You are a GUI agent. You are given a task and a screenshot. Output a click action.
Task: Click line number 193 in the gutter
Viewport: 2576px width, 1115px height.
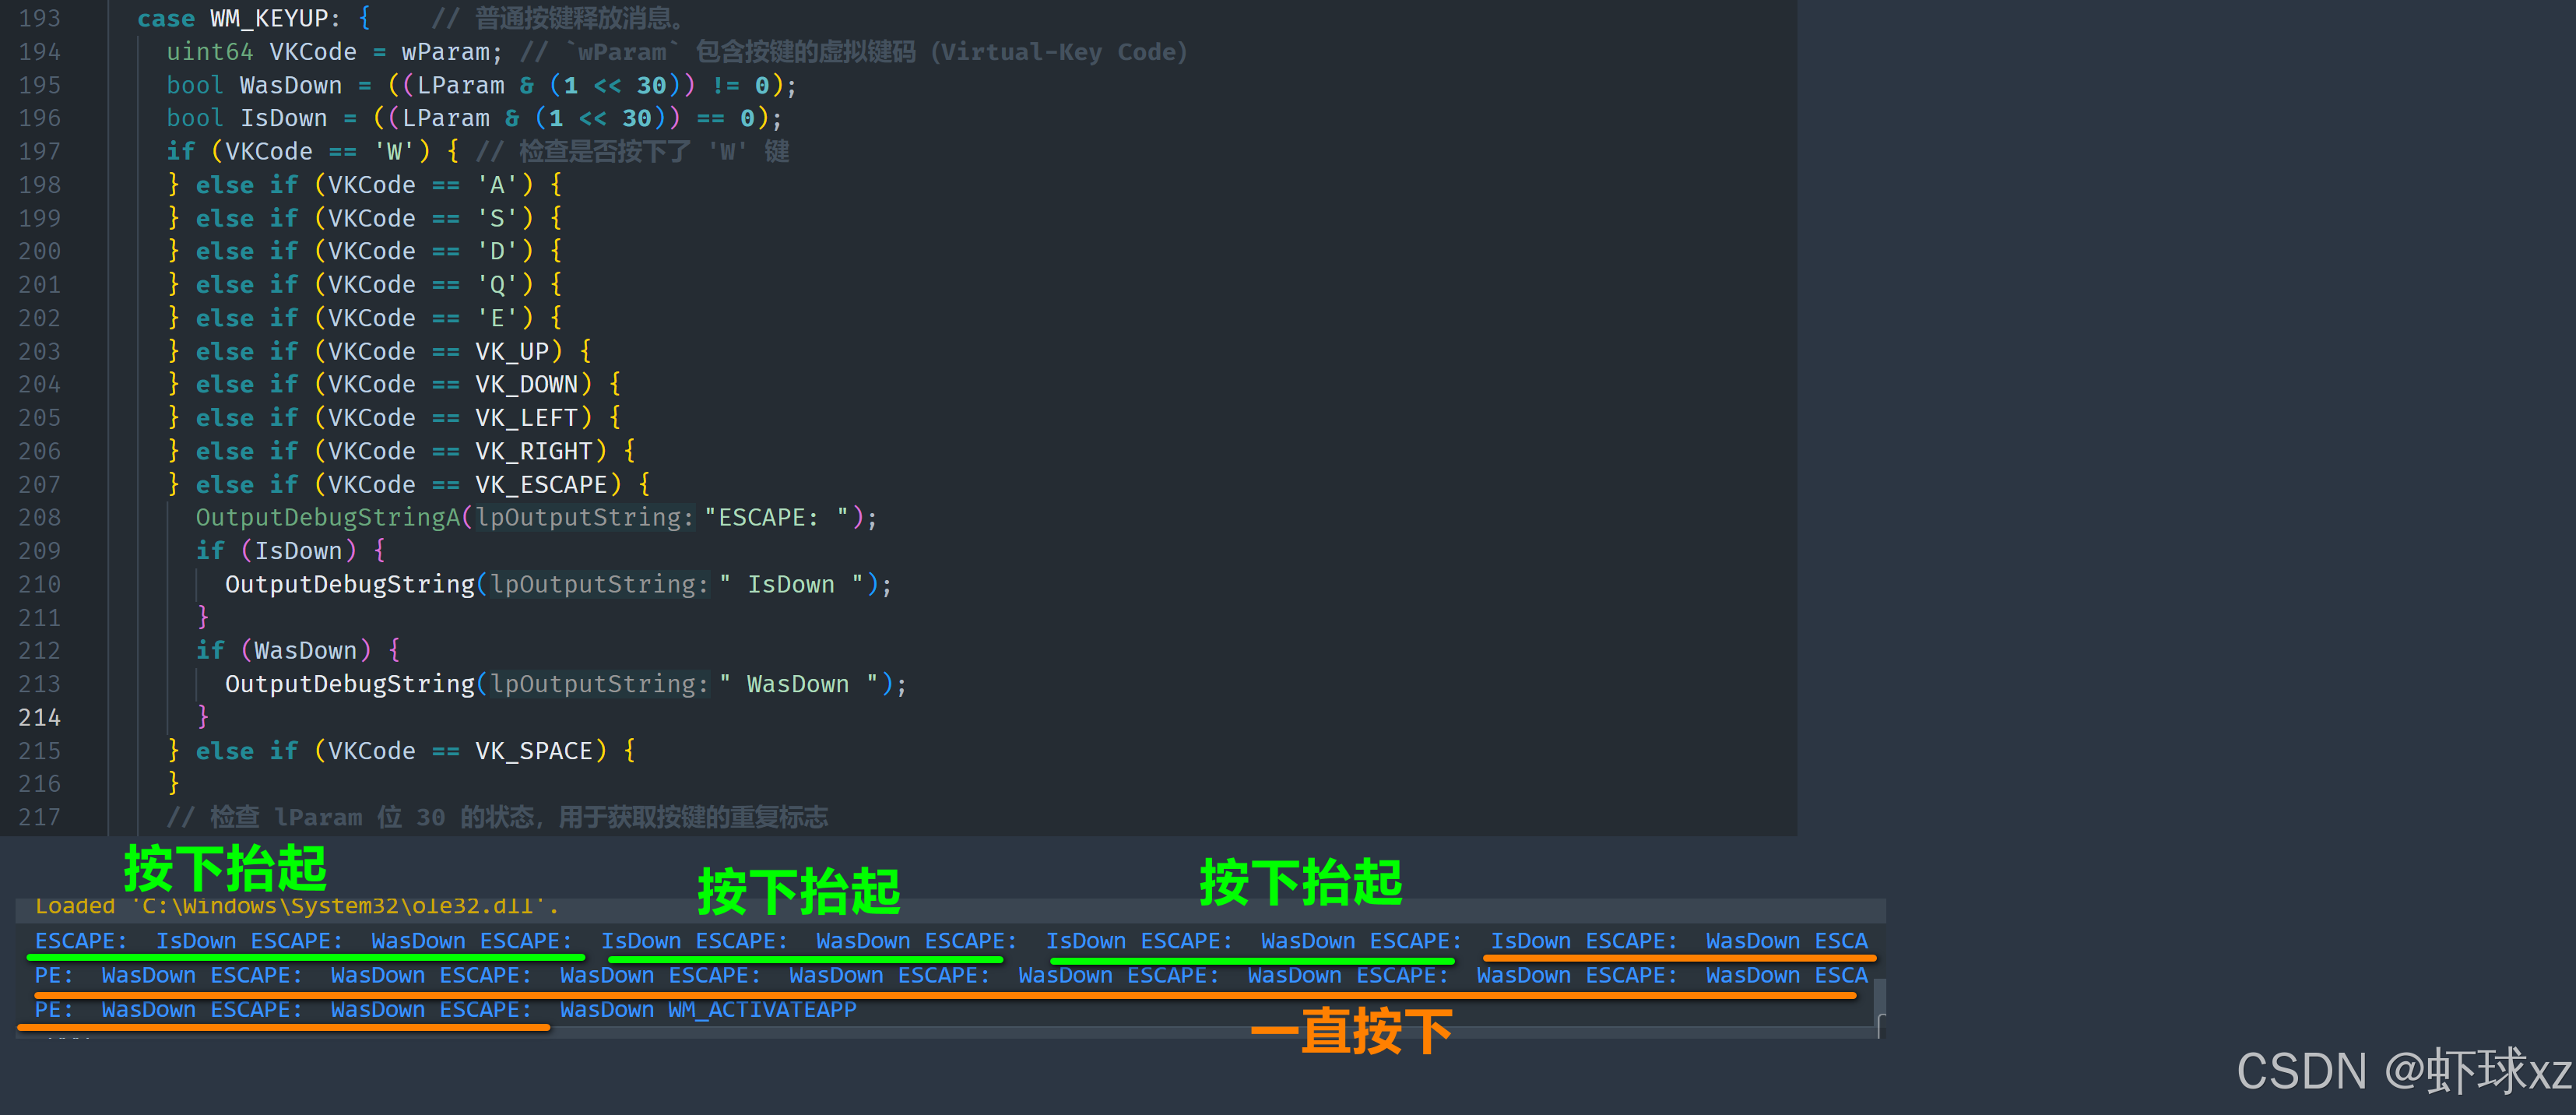pos(40,18)
